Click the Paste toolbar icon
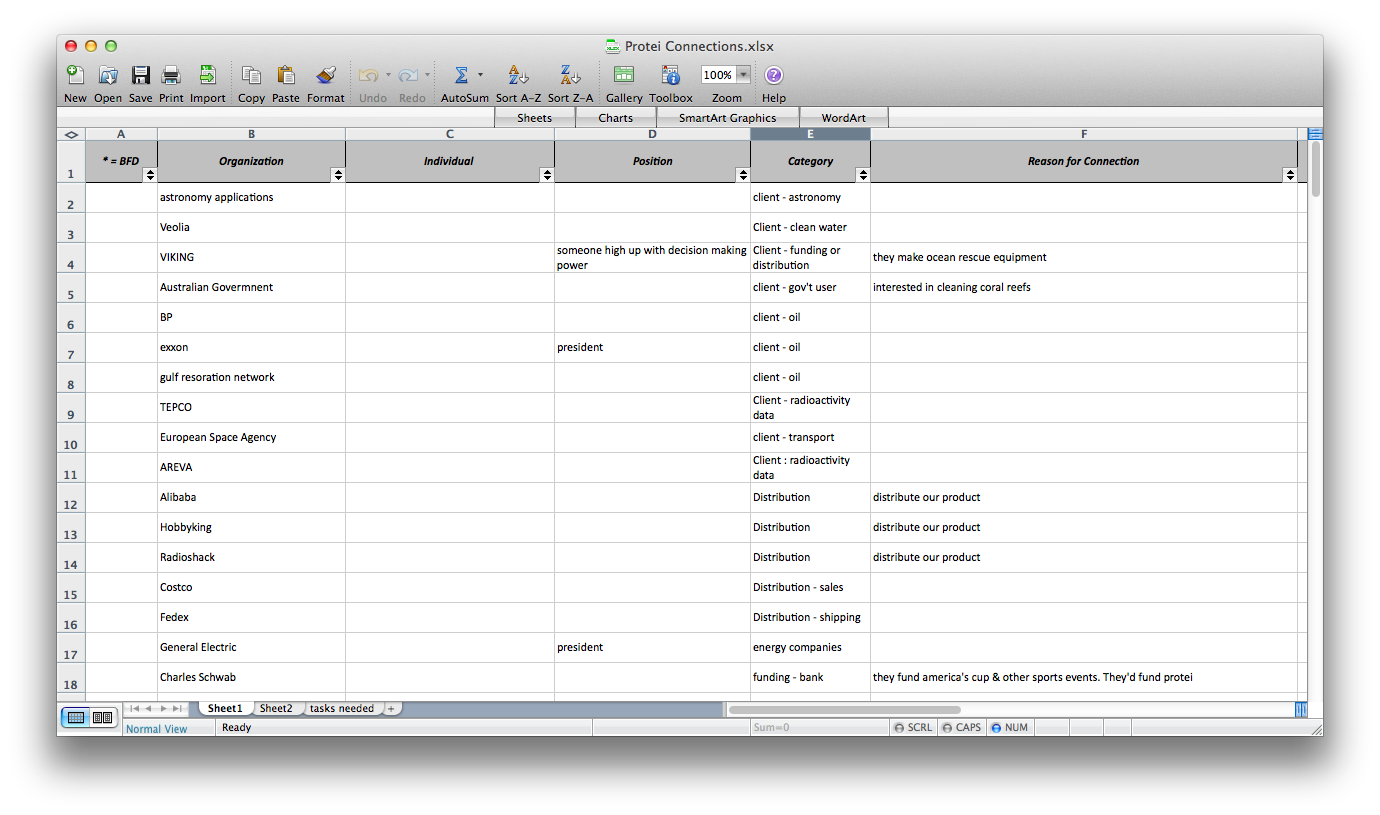The height and width of the screenshot is (815, 1380). click(286, 75)
